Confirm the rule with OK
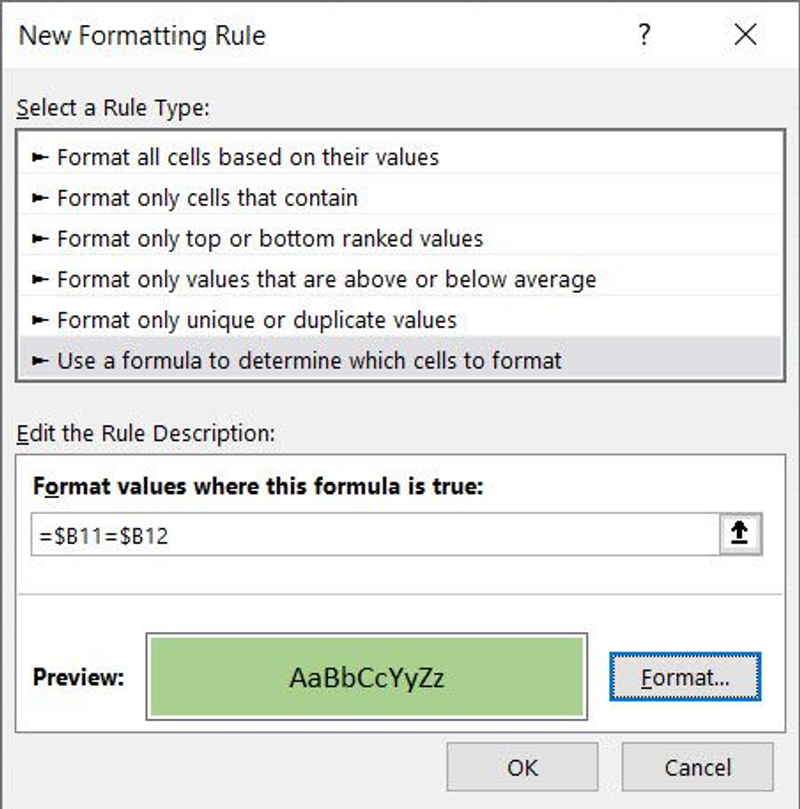 click(522, 767)
